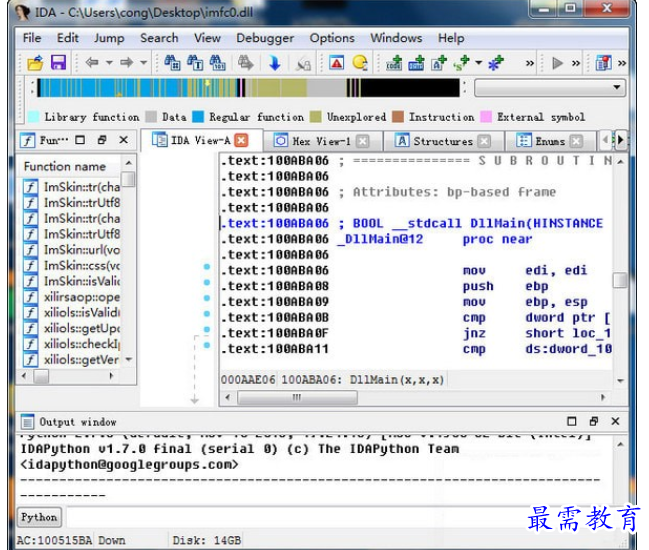Image resolution: width=649 pixels, height=550 pixels.
Task: Open the Options menu
Action: click(332, 38)
